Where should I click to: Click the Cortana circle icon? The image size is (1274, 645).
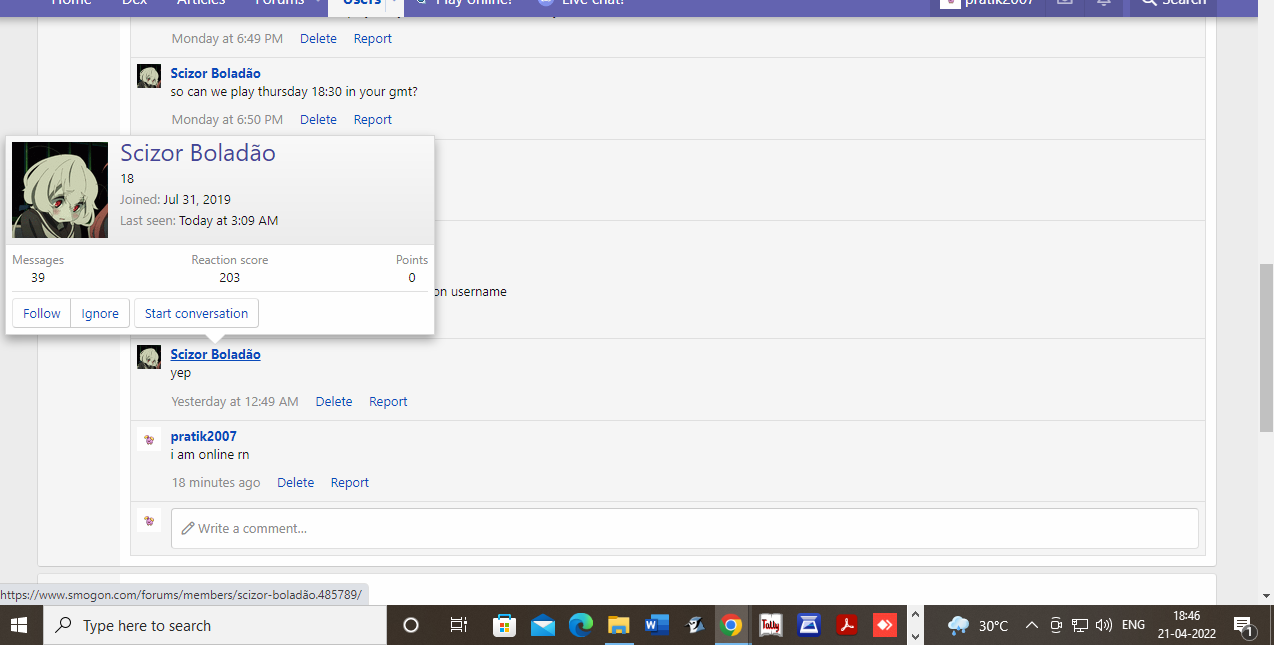click(410, 625)
